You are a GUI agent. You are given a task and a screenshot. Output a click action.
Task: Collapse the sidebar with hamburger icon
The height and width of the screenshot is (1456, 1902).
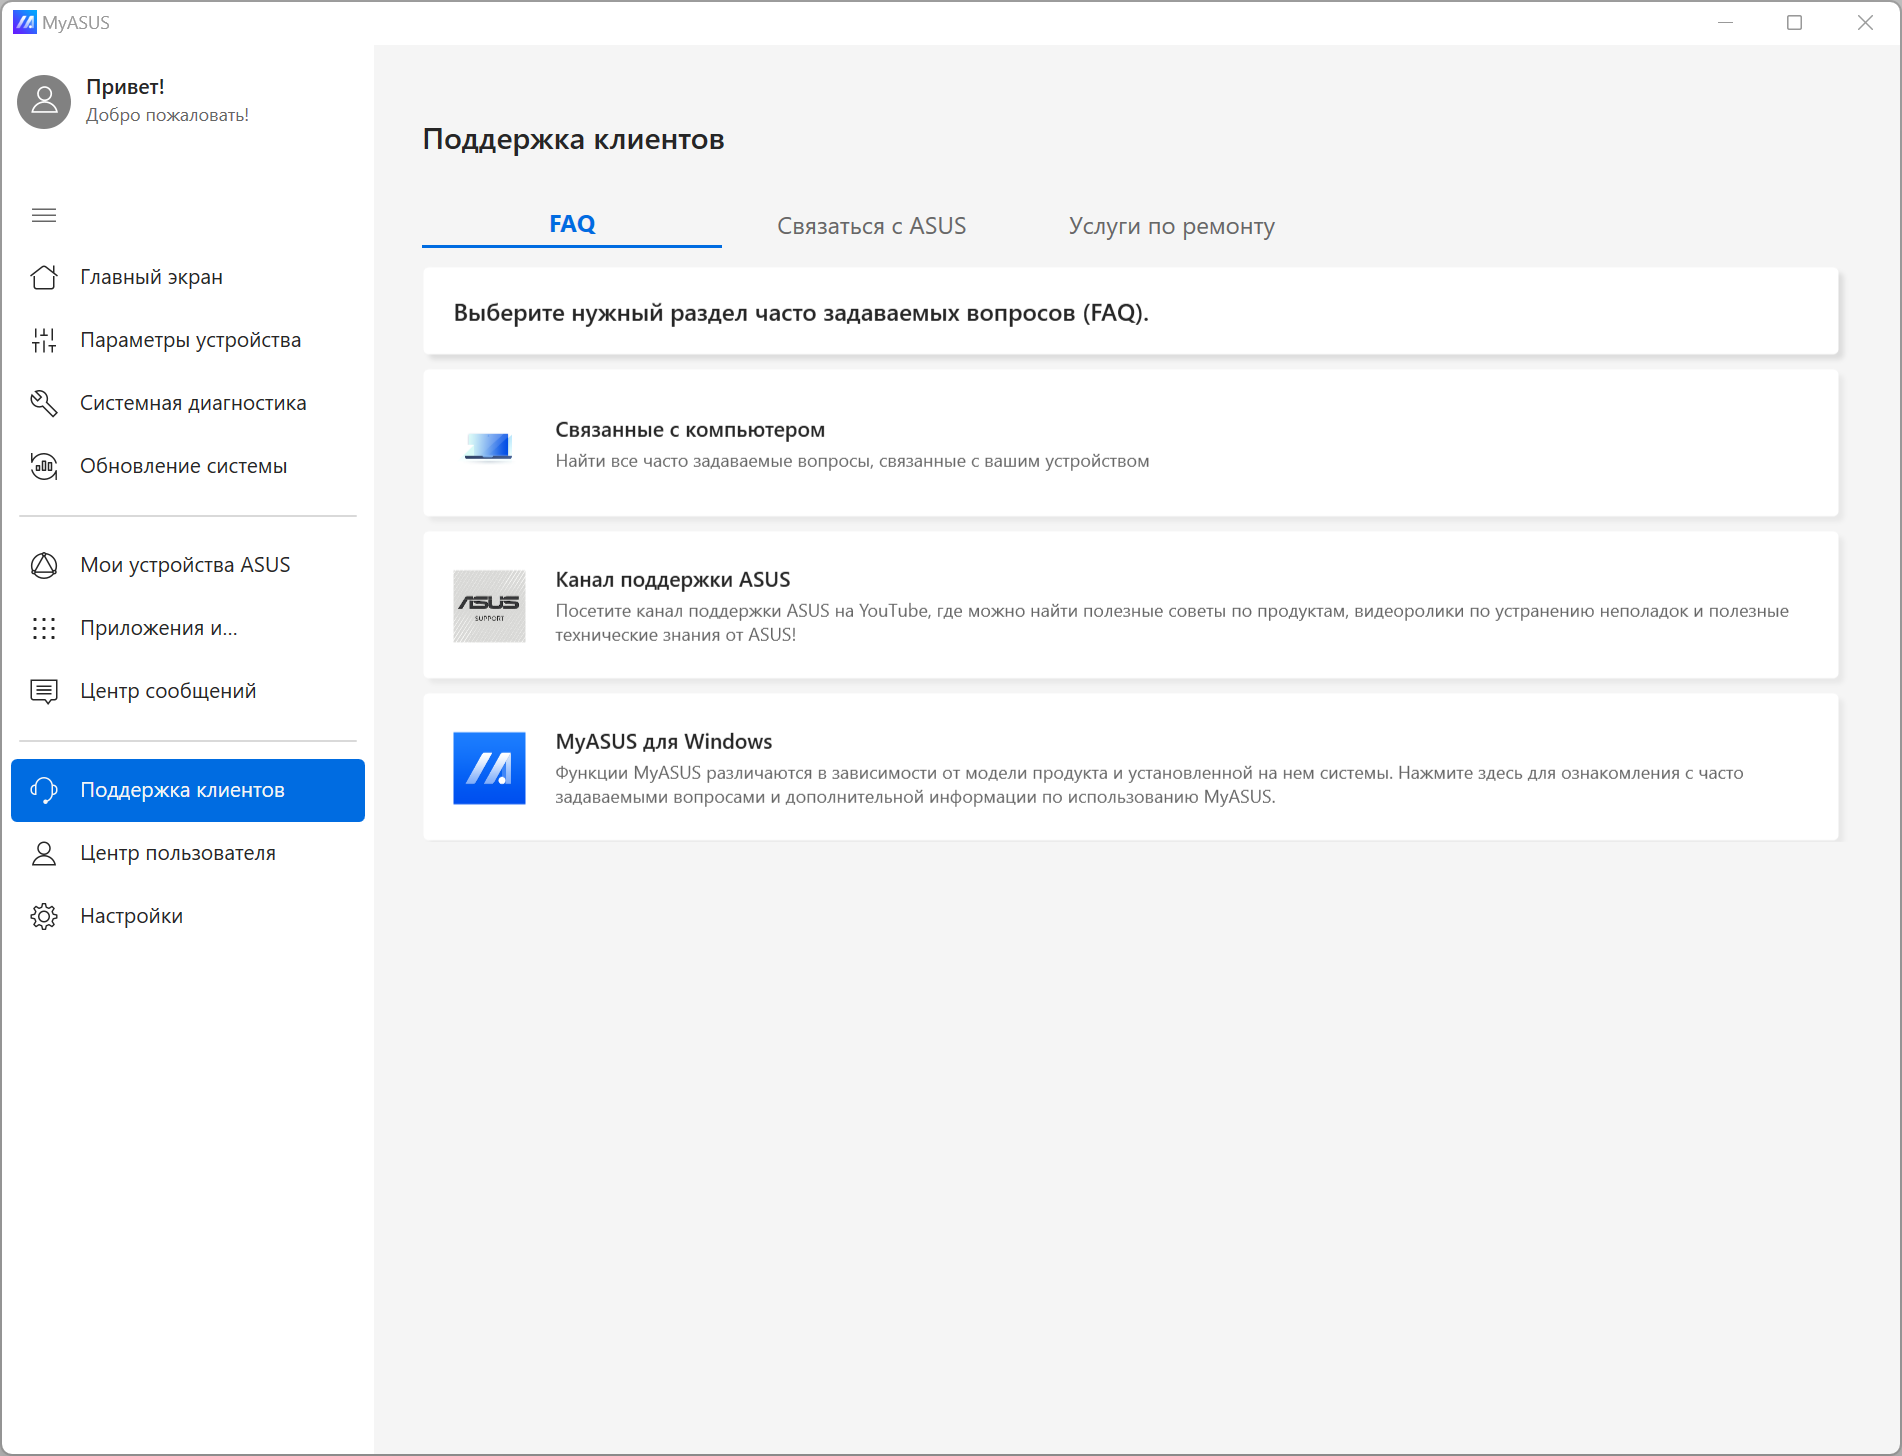(x=44, y=215)
